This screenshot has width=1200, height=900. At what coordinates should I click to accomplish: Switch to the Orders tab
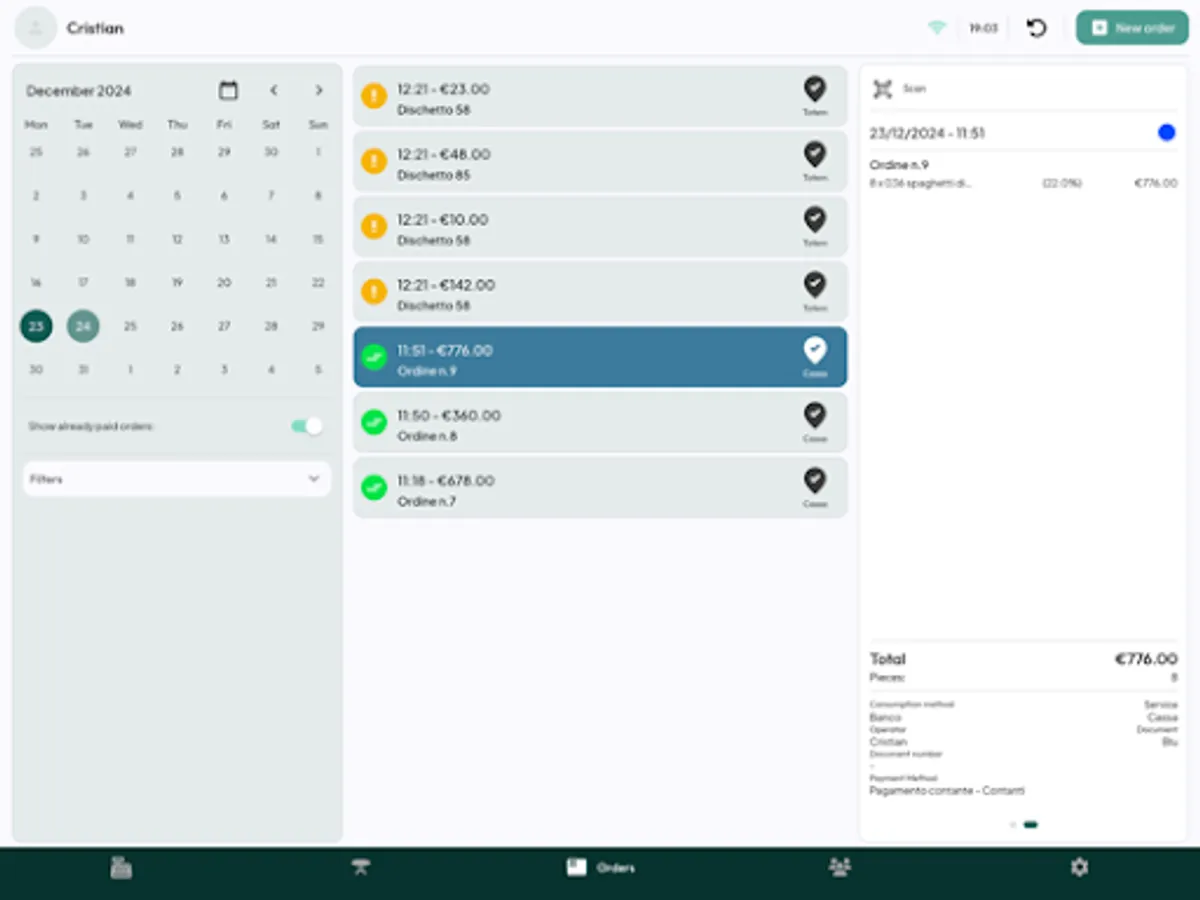tap(600, 867)
